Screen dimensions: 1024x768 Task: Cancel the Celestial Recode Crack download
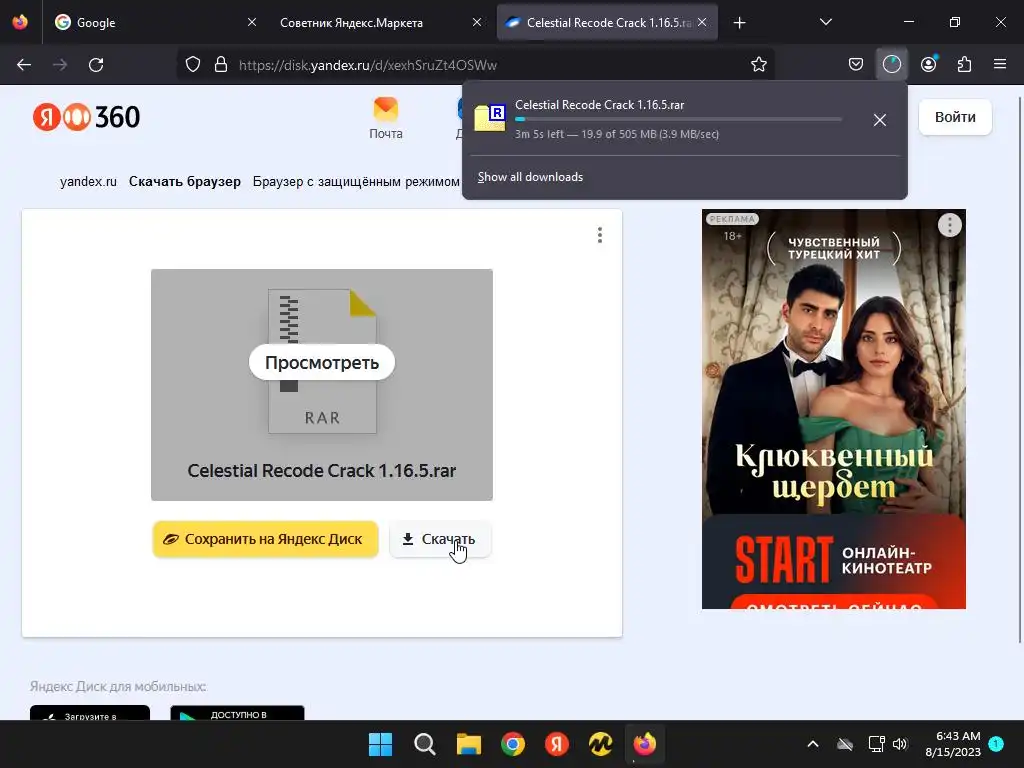pos(880,120)
